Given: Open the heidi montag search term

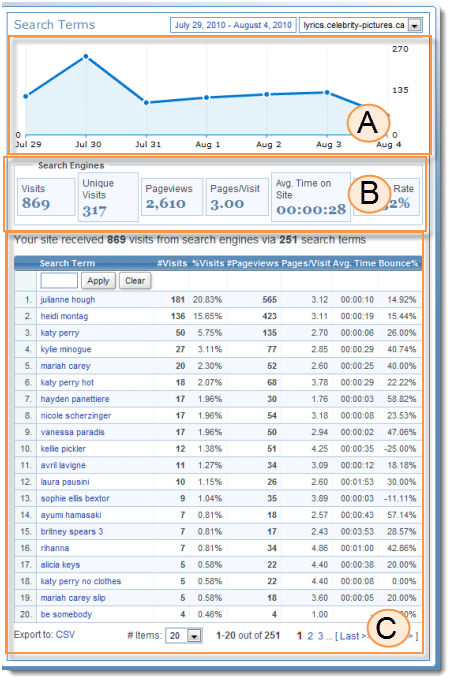Looking at the screenshot, I should click(x=64, y=316).
